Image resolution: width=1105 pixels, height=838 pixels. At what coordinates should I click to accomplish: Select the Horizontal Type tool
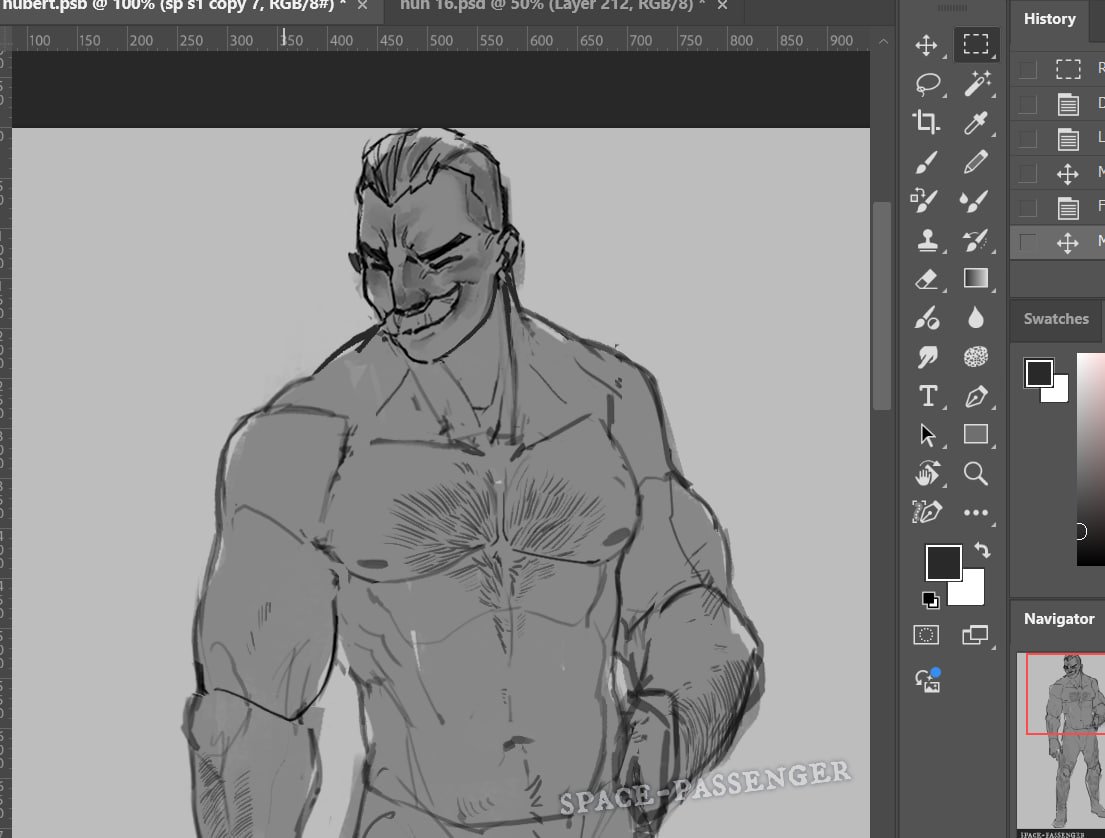tap(927, 396)
